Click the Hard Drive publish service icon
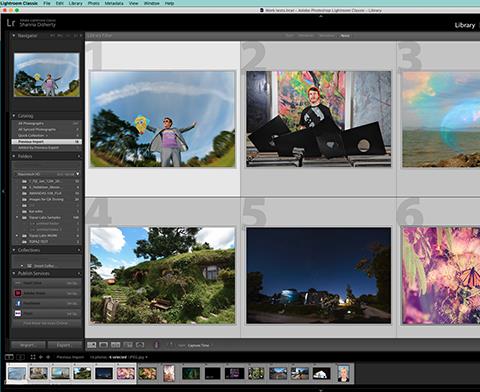Viewport: 480px width, 392px height. coord(18,283)
